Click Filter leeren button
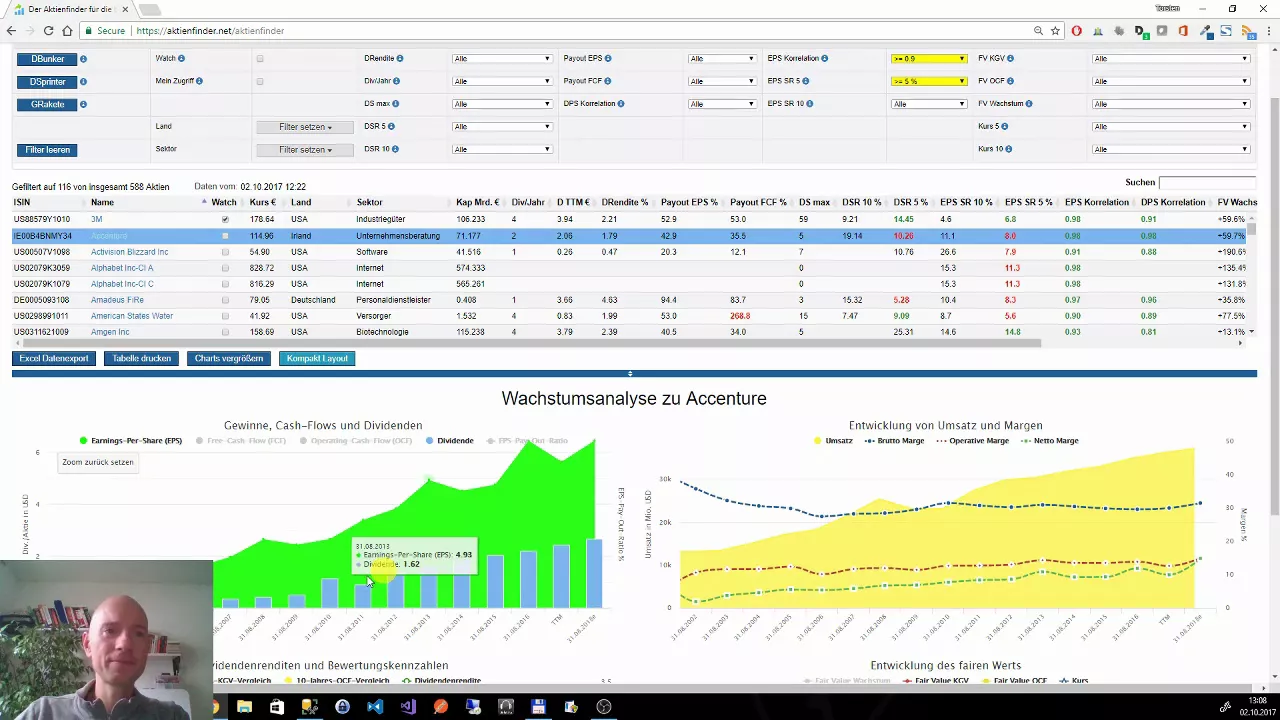This screenshot has width=1280, height=720. pyautogui.click(x=47, y=150)
